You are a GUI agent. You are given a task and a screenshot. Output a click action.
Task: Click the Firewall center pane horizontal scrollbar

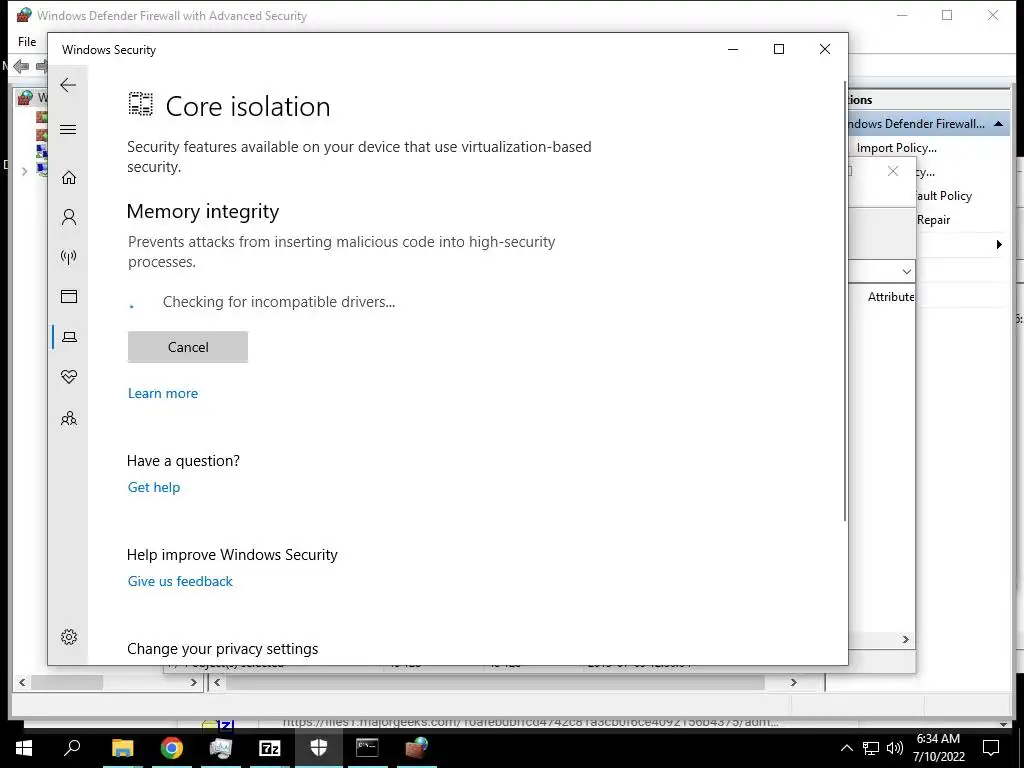[495, 682]
